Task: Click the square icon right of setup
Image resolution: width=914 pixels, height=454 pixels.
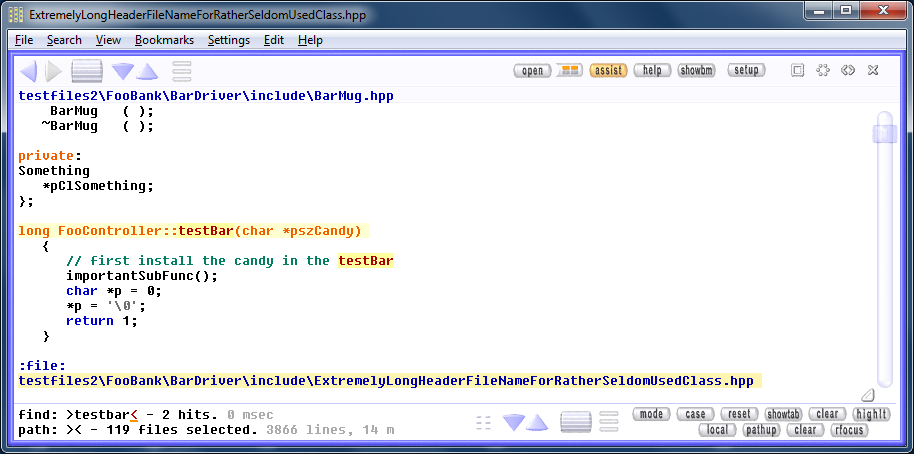Action: pos(798,70)
